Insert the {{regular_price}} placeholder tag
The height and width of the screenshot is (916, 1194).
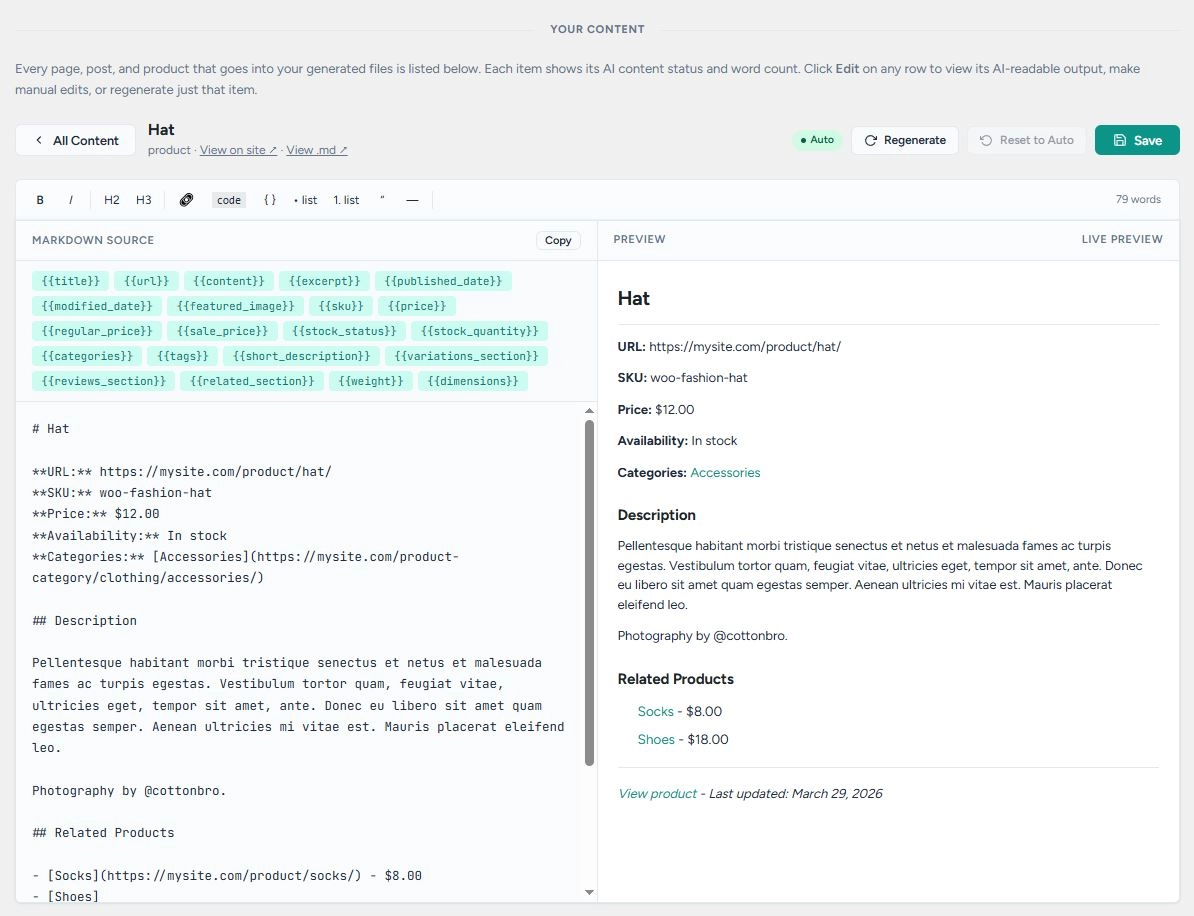coord(97,331)
